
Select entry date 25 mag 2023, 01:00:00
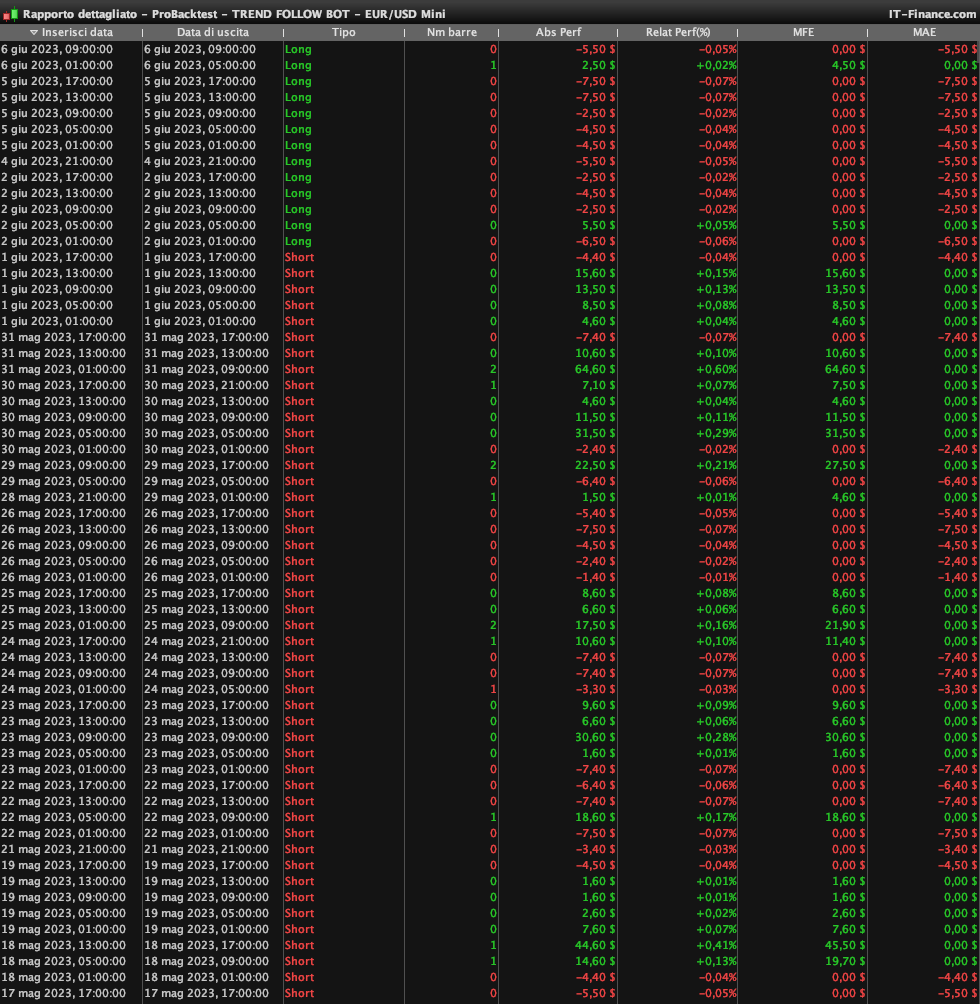[x=63, y=626]
